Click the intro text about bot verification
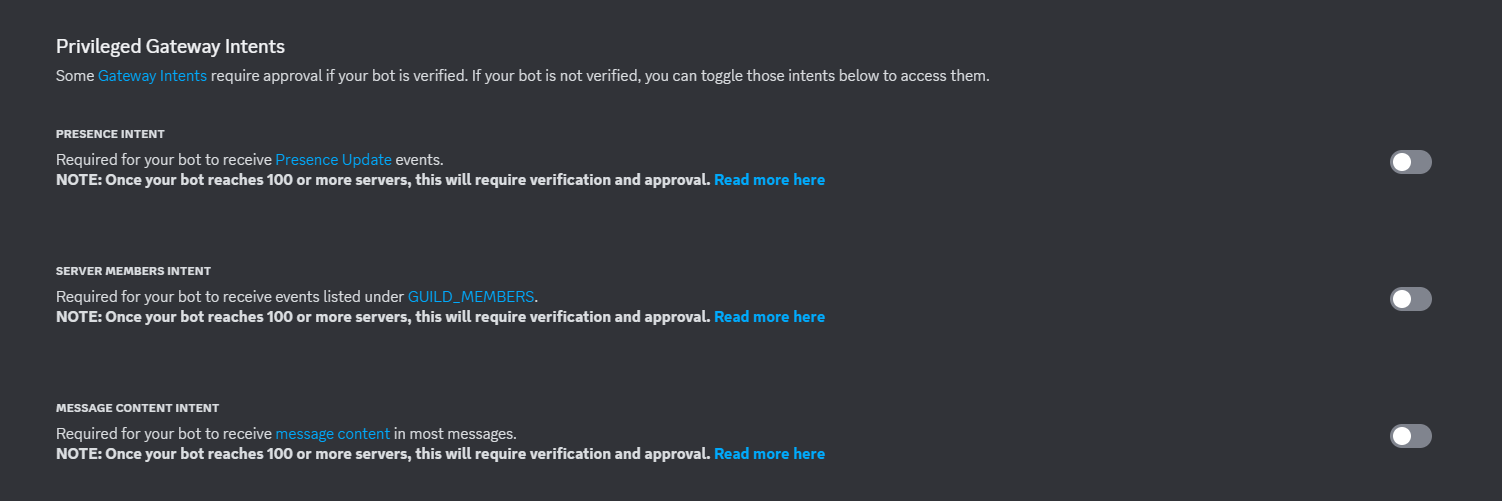 600,76
